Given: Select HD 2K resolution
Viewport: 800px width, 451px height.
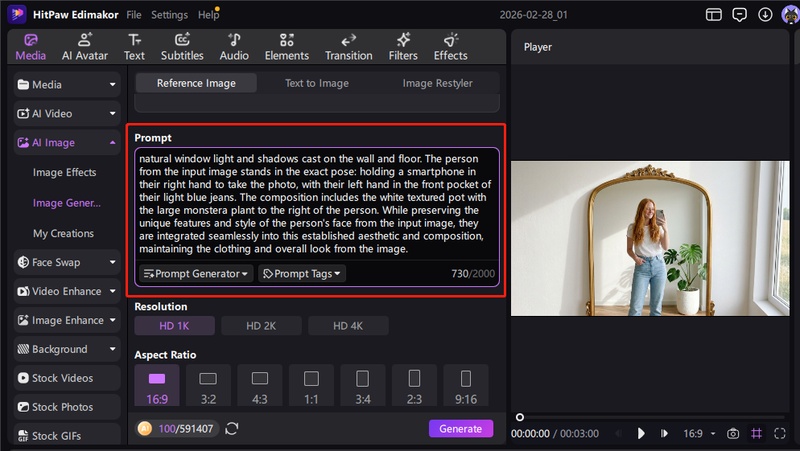Looking at the screenshot, I should point(261,326).
